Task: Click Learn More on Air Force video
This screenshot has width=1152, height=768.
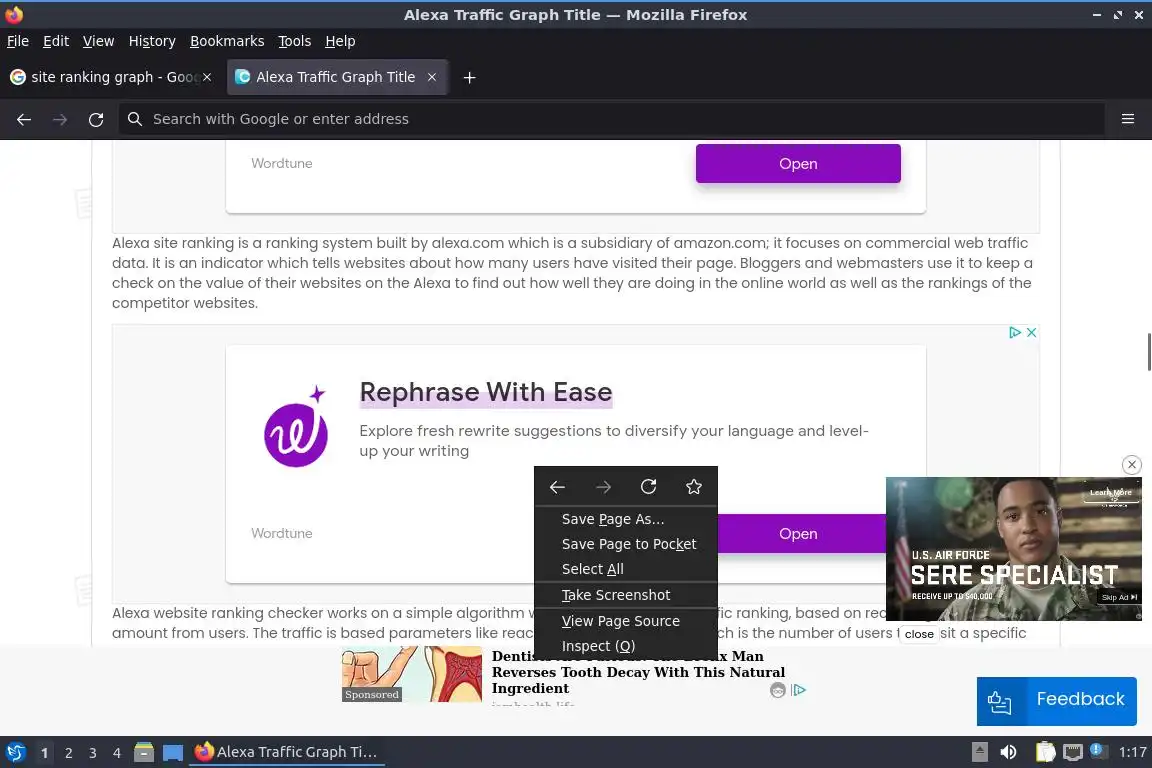Action: point(1111,493)
